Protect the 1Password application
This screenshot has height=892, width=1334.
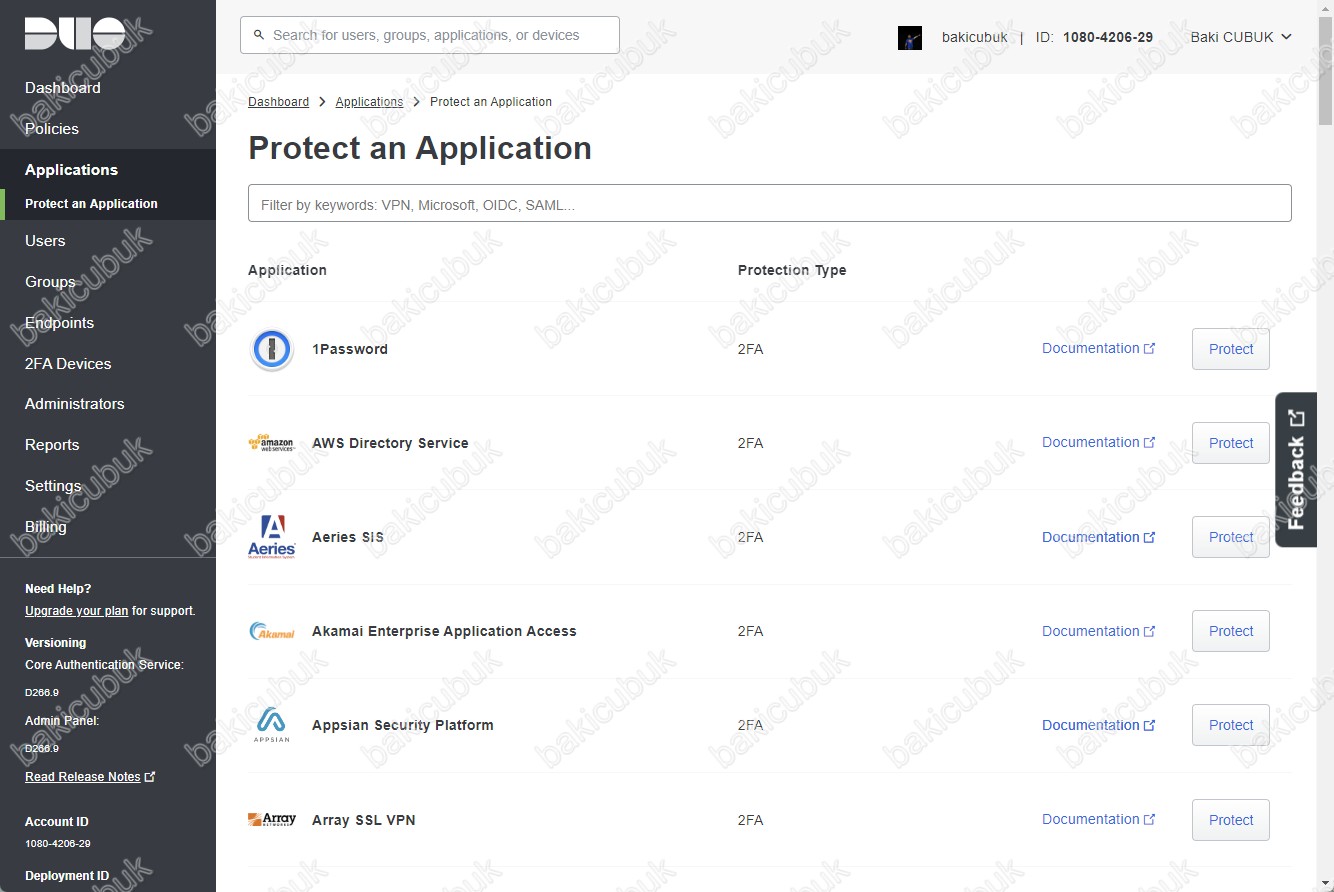1231,349
